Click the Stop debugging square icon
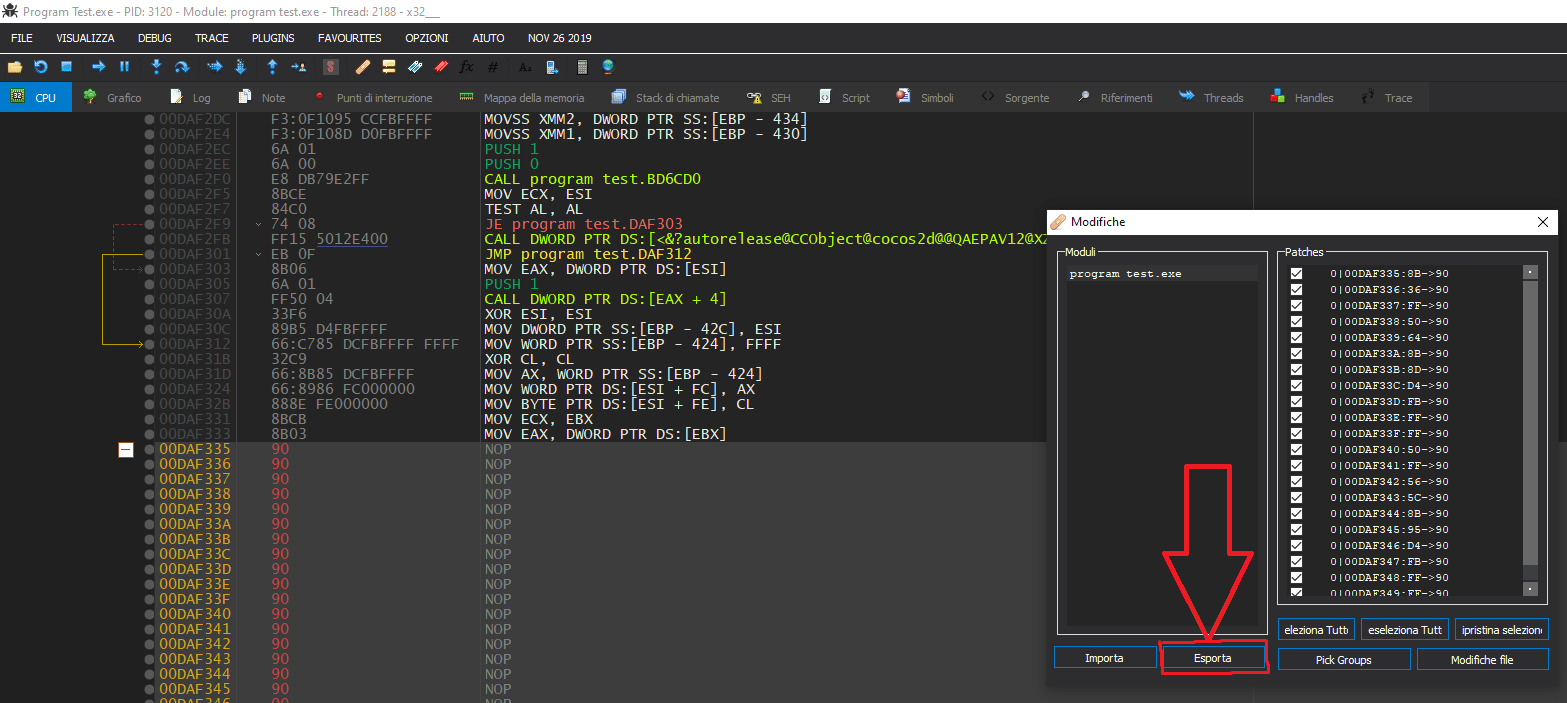The image size is (1567, 703). pos(67,67)
